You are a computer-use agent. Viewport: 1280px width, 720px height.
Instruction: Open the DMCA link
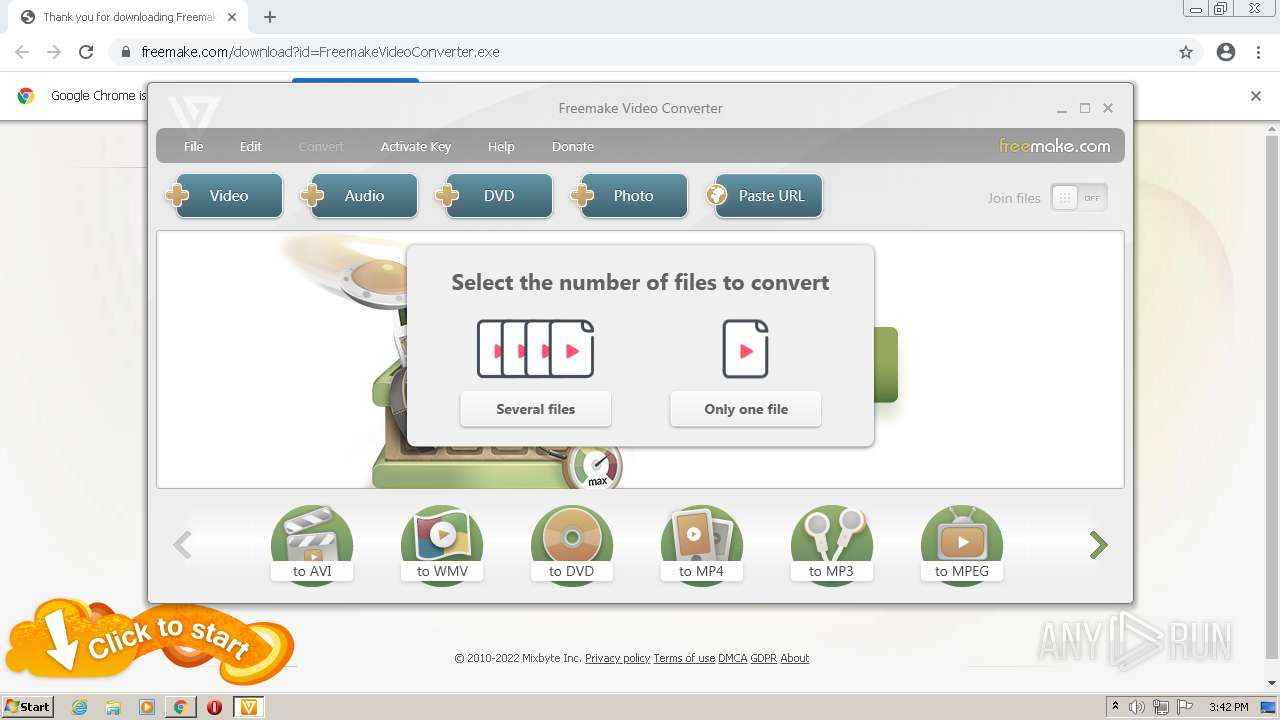[x=733, y=658]
